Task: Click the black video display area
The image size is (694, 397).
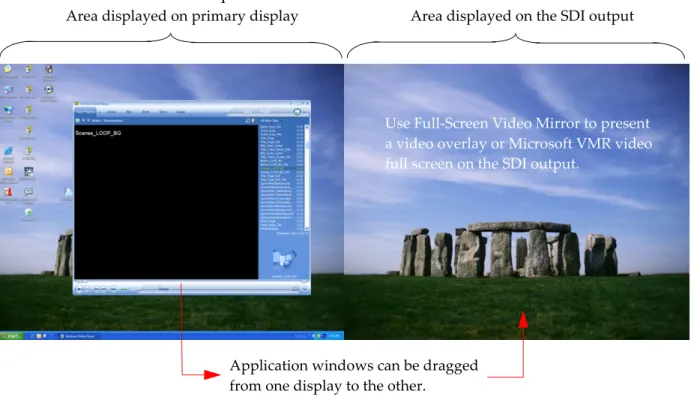Action: [x=166, y=202]
